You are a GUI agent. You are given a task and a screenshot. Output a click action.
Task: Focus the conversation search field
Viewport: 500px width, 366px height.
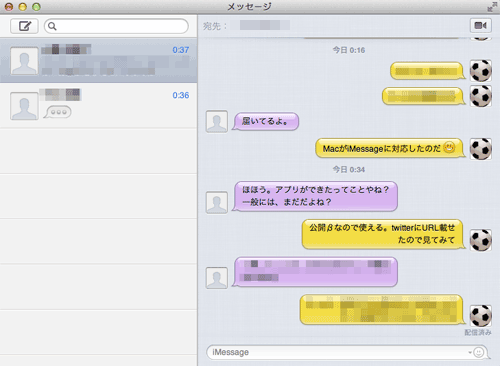pos(116,26)
